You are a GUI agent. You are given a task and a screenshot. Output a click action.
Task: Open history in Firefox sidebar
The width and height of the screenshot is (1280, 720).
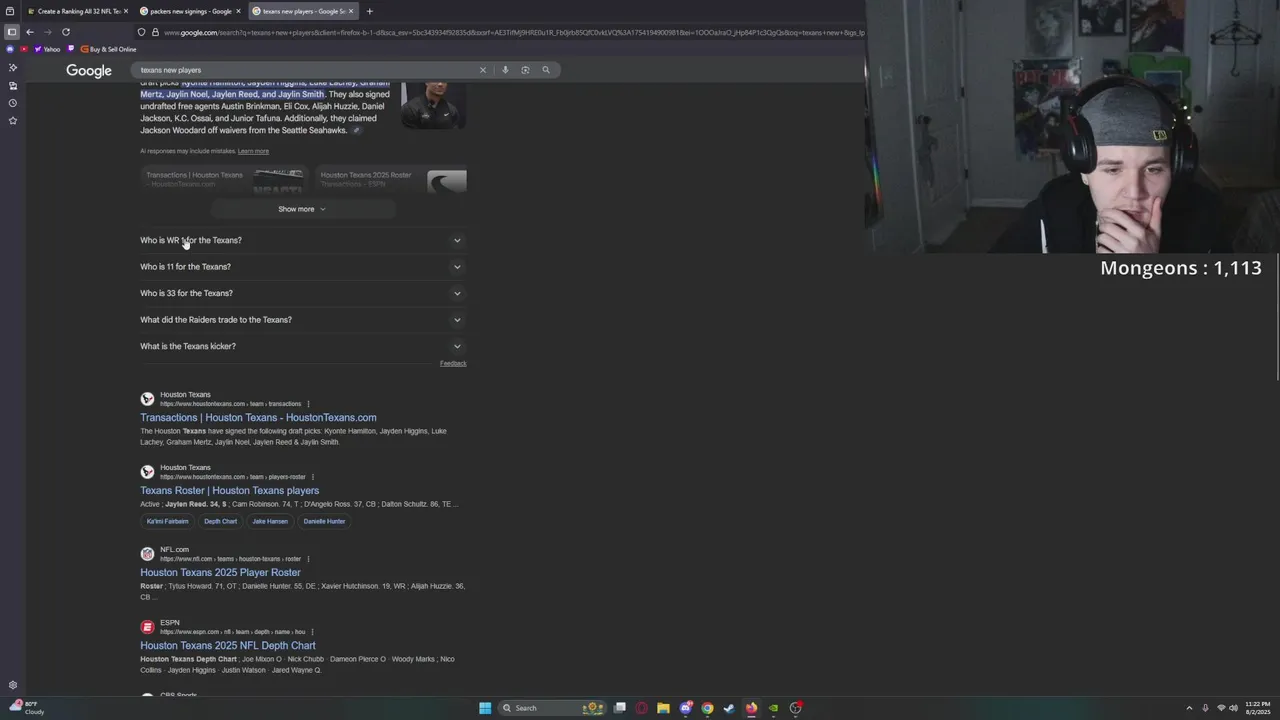point(13,103)
